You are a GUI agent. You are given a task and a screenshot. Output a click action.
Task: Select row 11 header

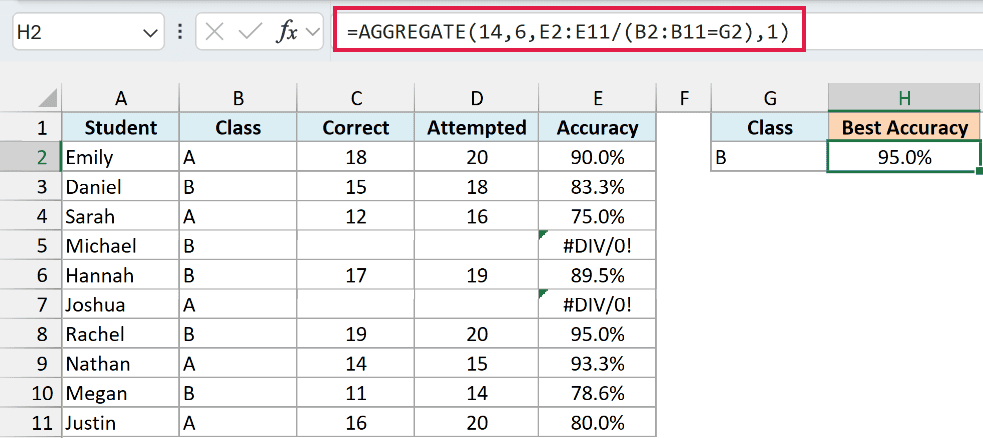point(31,422)
